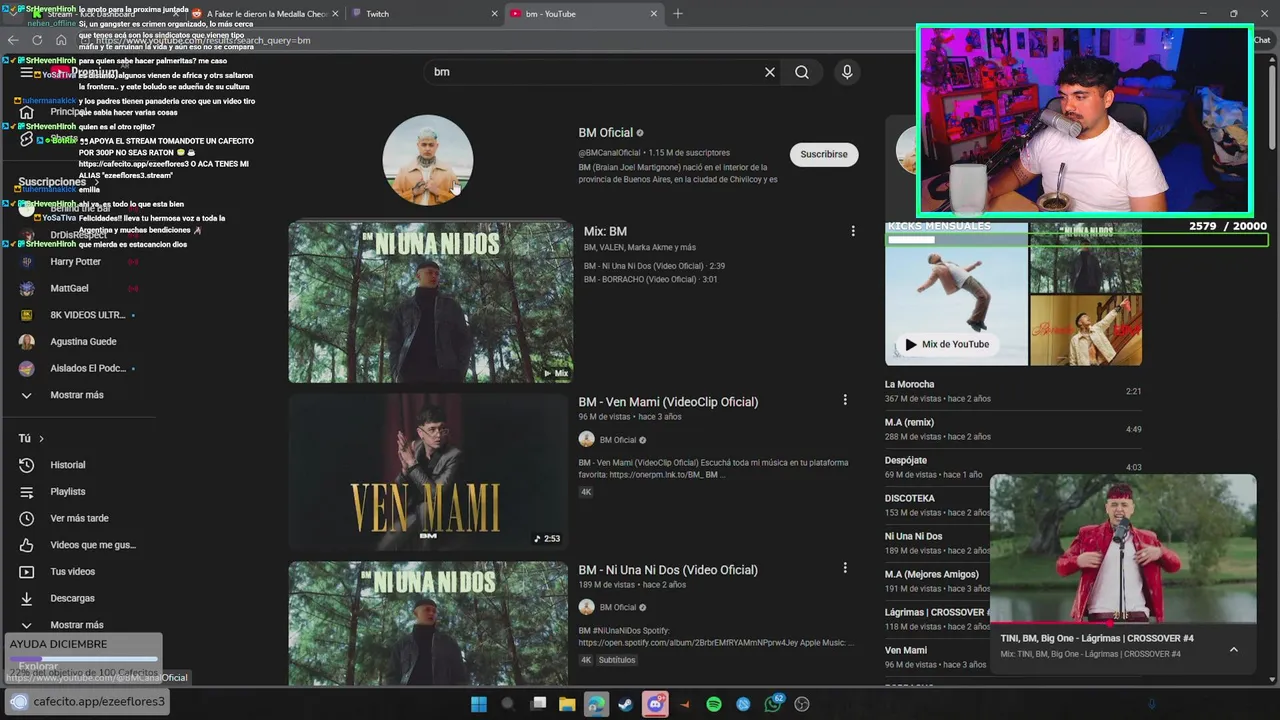Open OBS Studio from taskbar
The width and height of the screenshot is (1280, 720).
click(x=802, y=704)
